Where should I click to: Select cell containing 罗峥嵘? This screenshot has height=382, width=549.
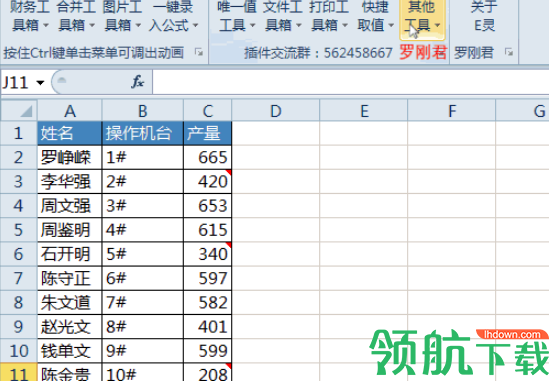70,158
